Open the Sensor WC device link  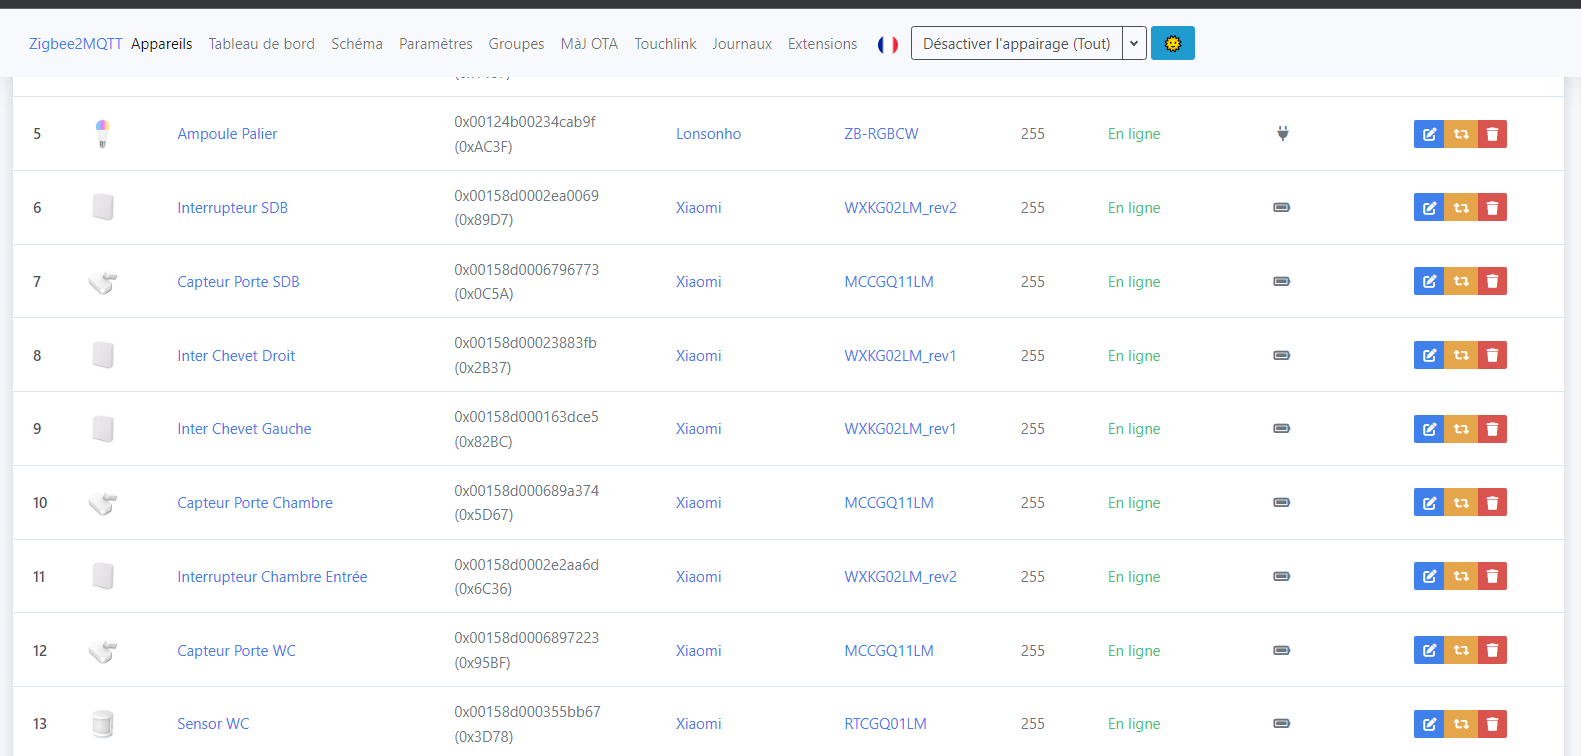click(x=213, y=724)
